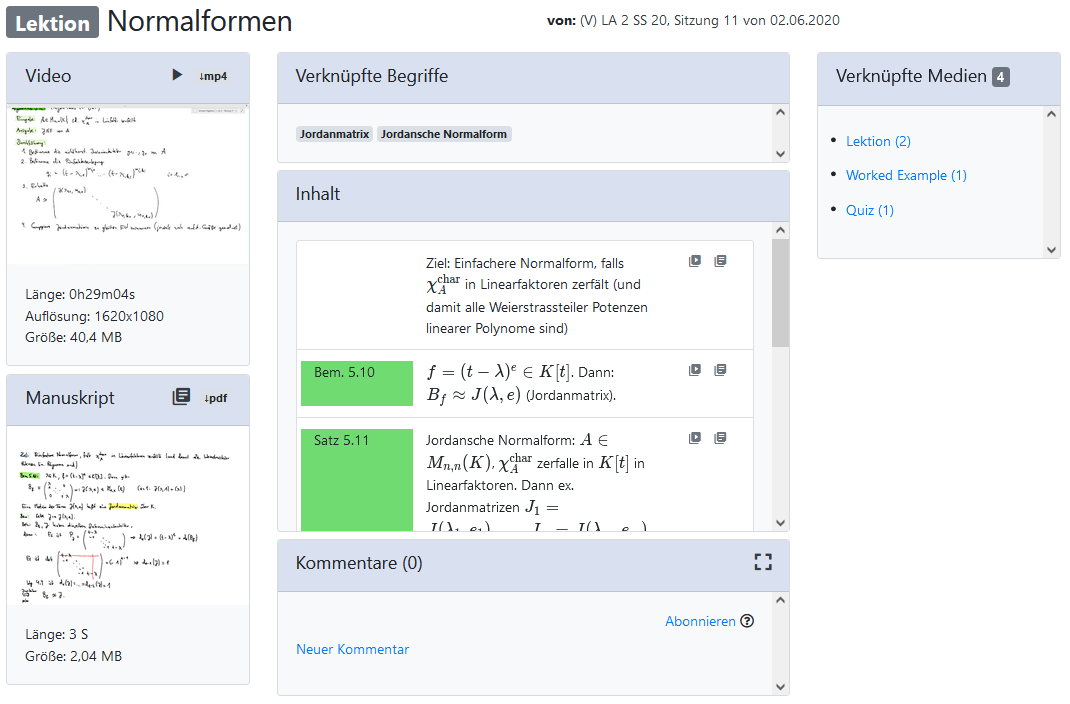Jump to video position for Bem. 5.10

coord(695,370)
